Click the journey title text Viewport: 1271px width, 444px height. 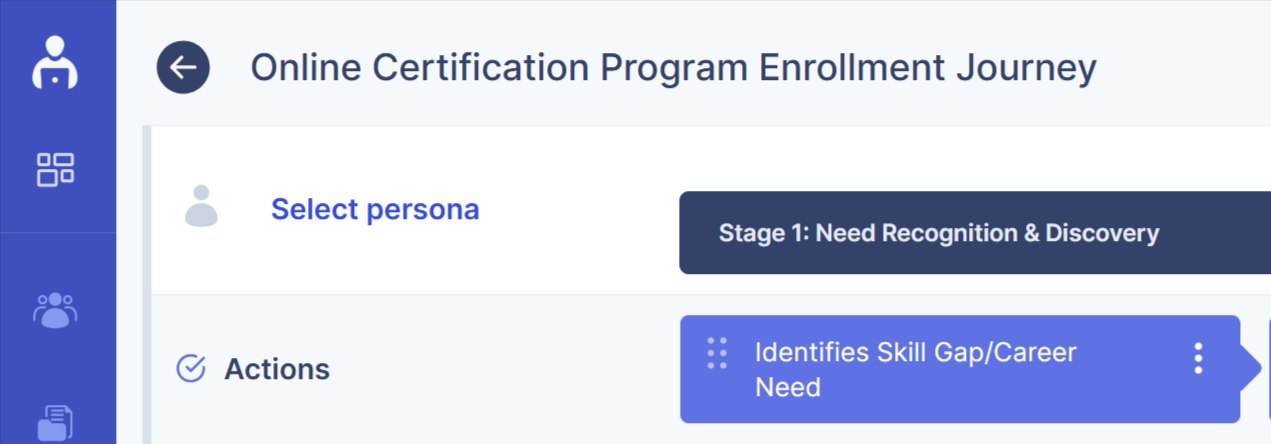(673, 68)
